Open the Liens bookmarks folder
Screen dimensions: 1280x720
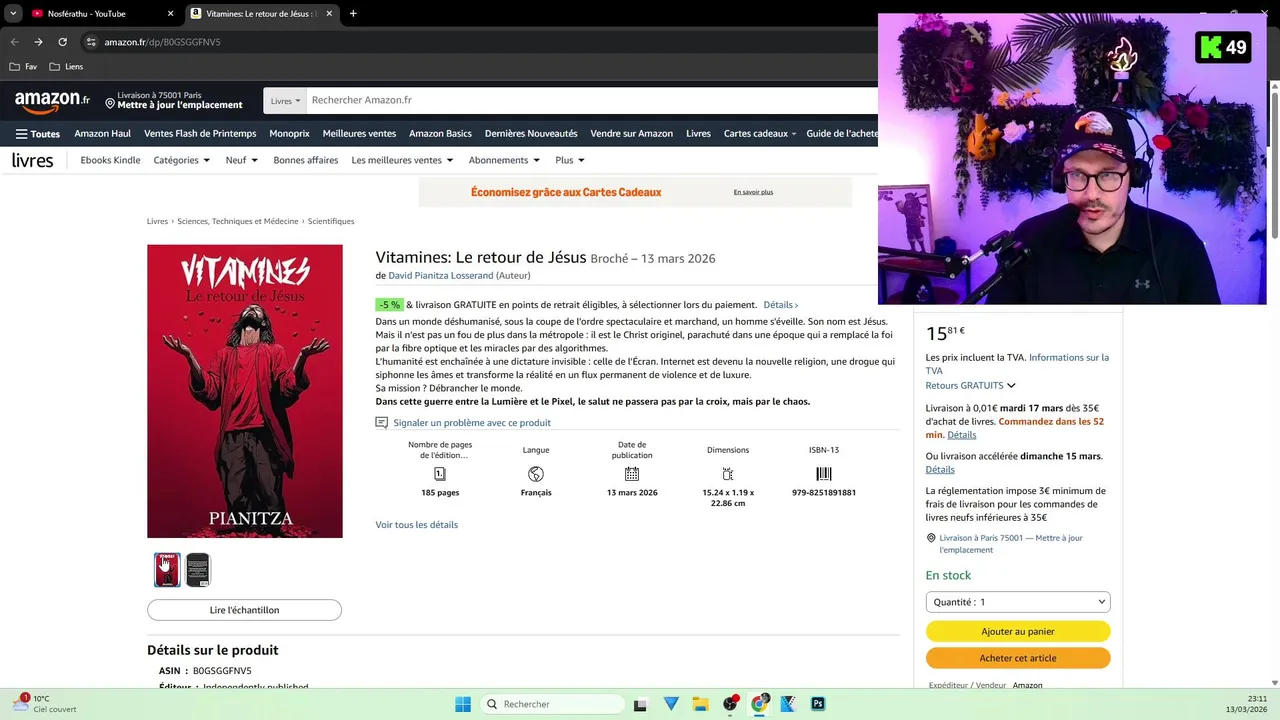pos(66,67)
